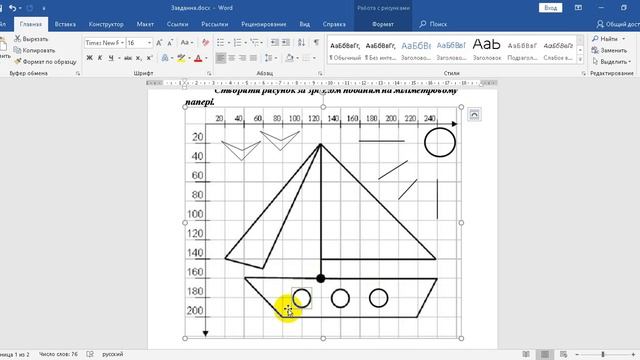The height and width of the screenshot is (360, 640).
Task: Switch to Read Mode view icon
Action: pos(526,354)
